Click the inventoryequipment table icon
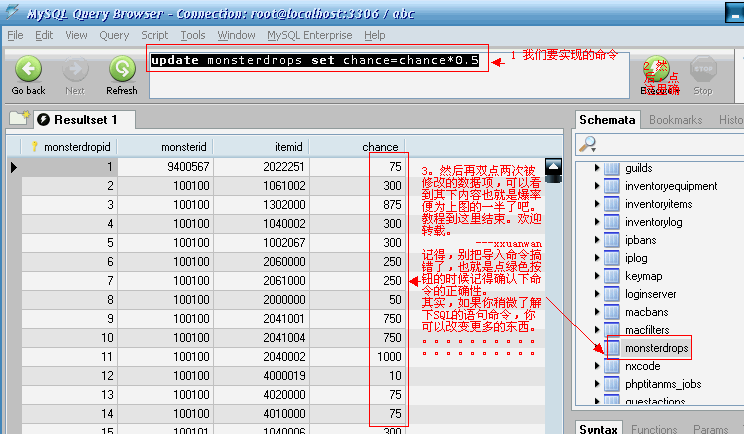Screen dimensions: 744x434 pos(612,186)
